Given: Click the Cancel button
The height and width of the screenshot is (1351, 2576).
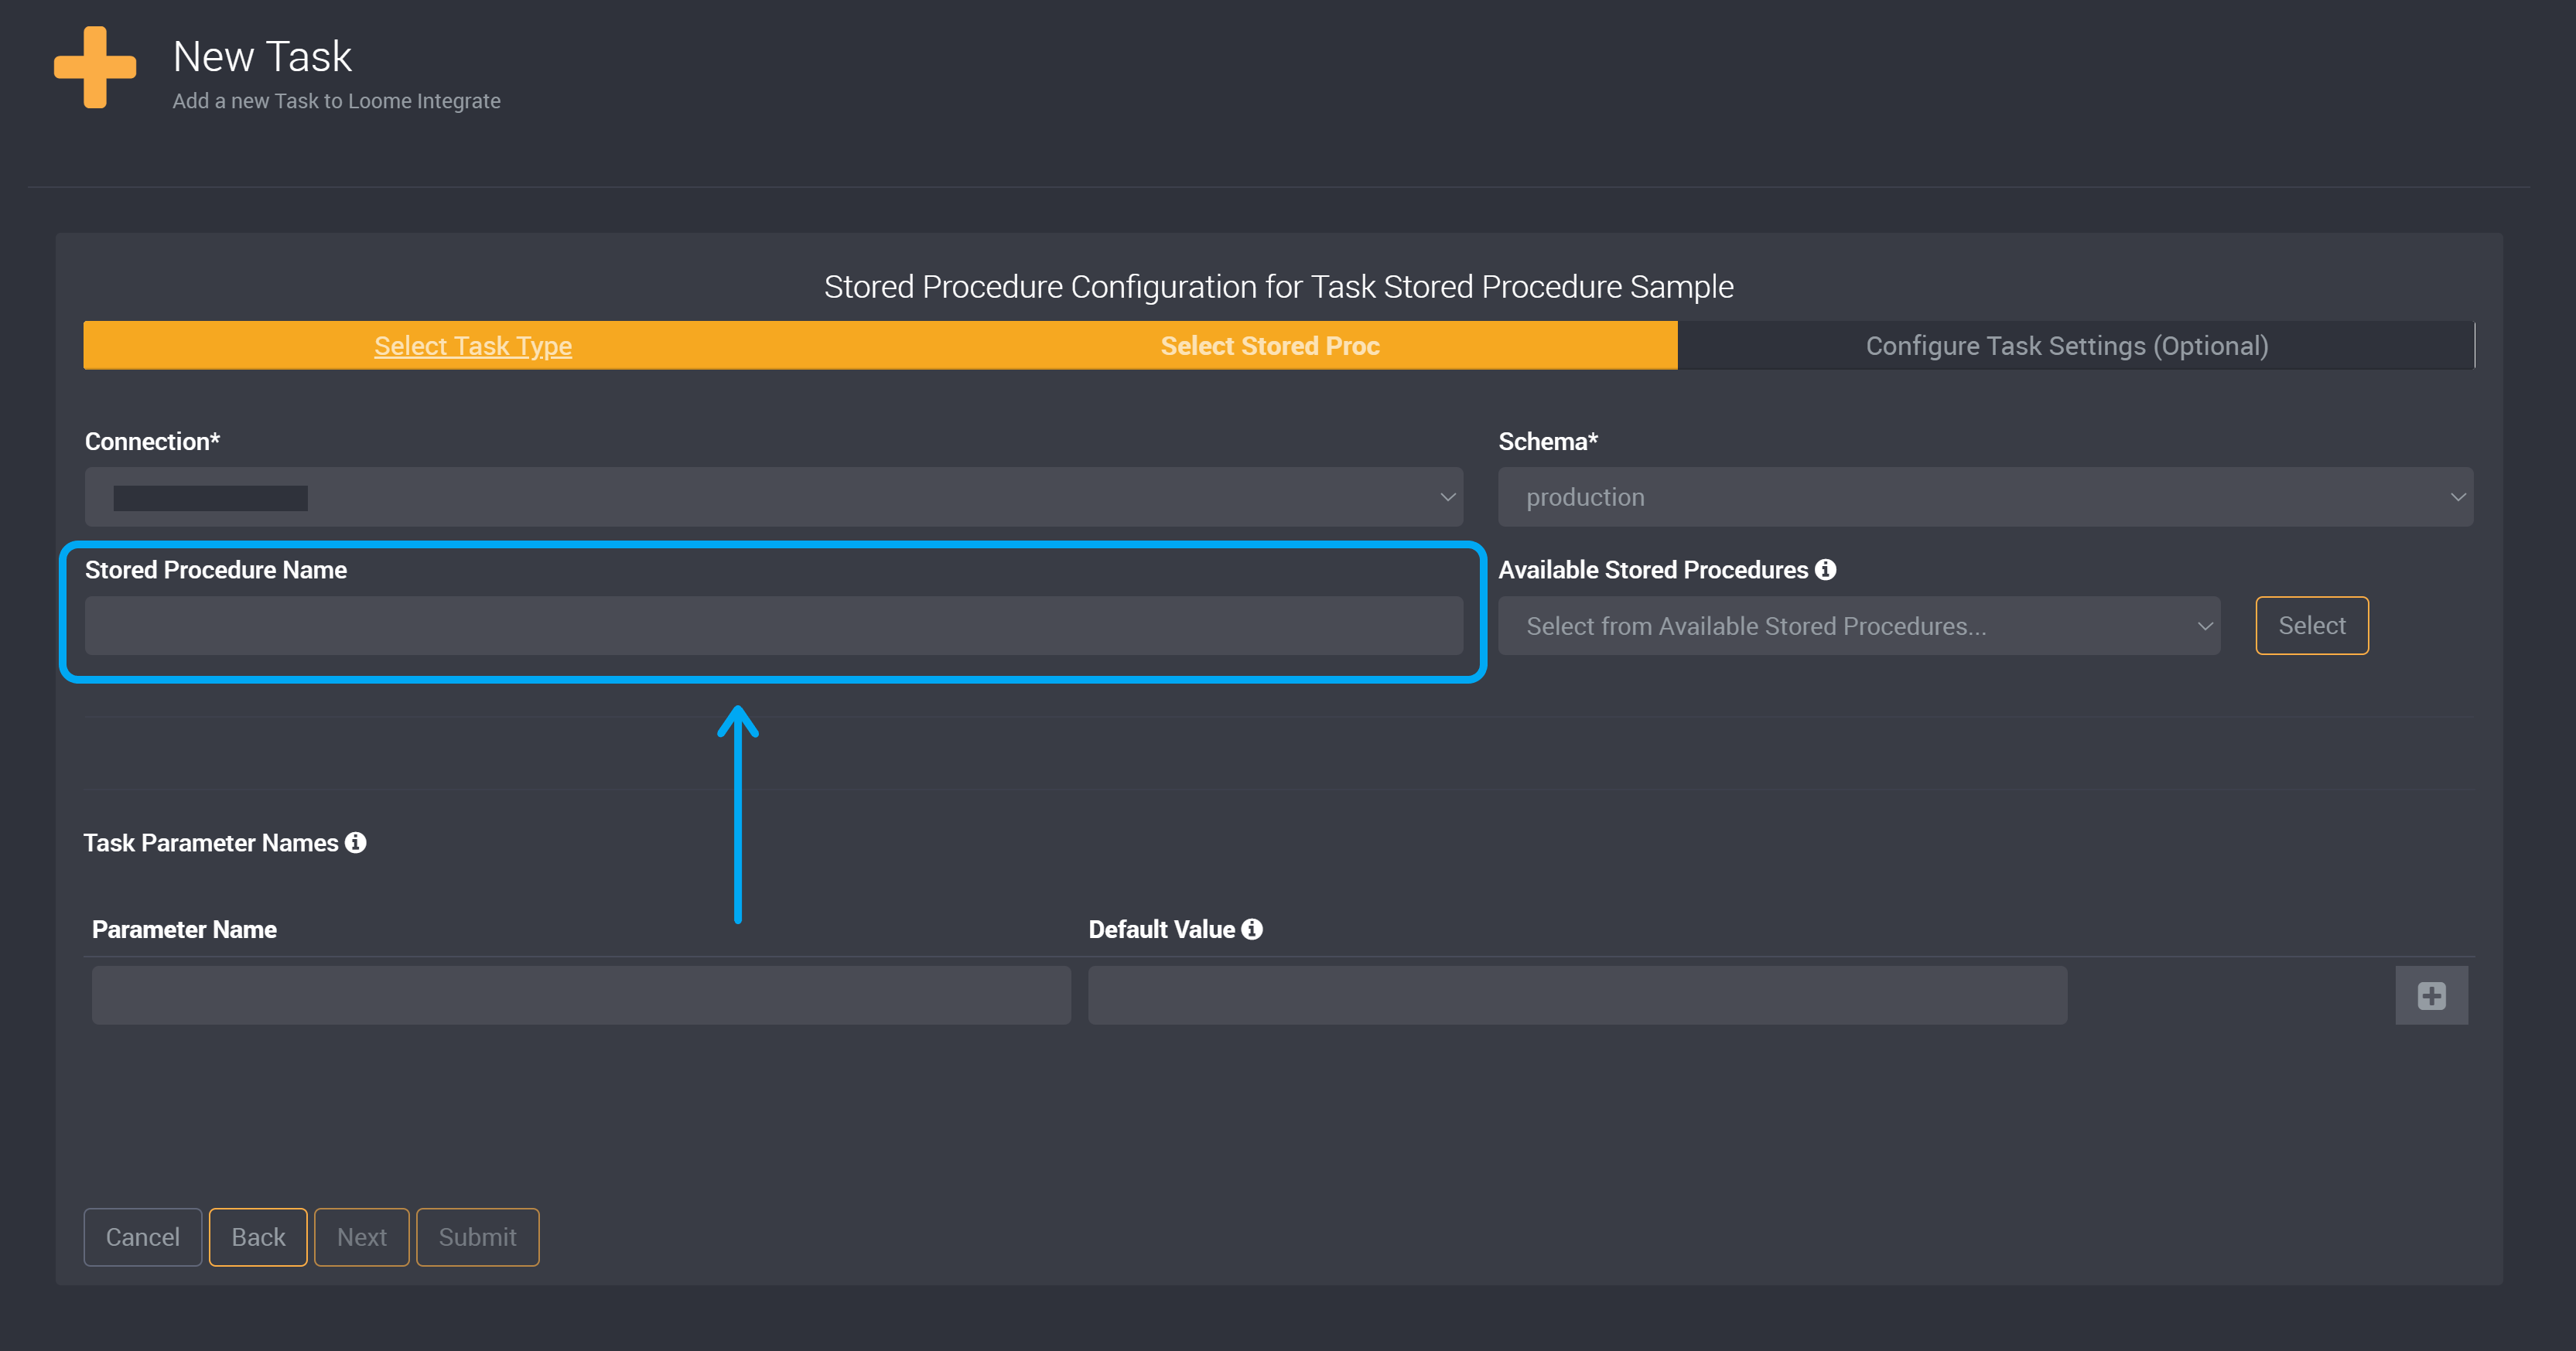Looking at the screenshot, I should (143, 1237).
